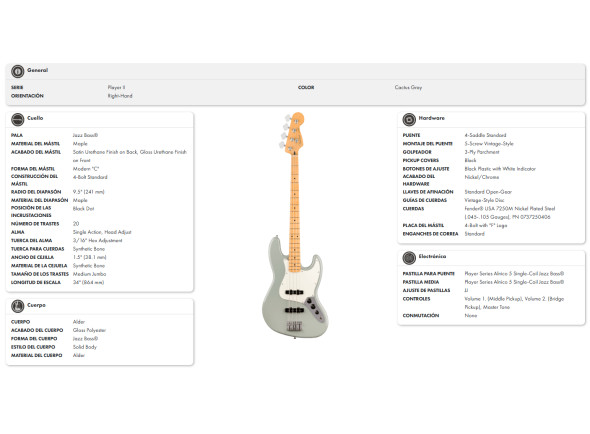This screenshot has width=590, height=434.
Task: Click the TUERCA PARA CUERDAS label
Action: [38, 249]
